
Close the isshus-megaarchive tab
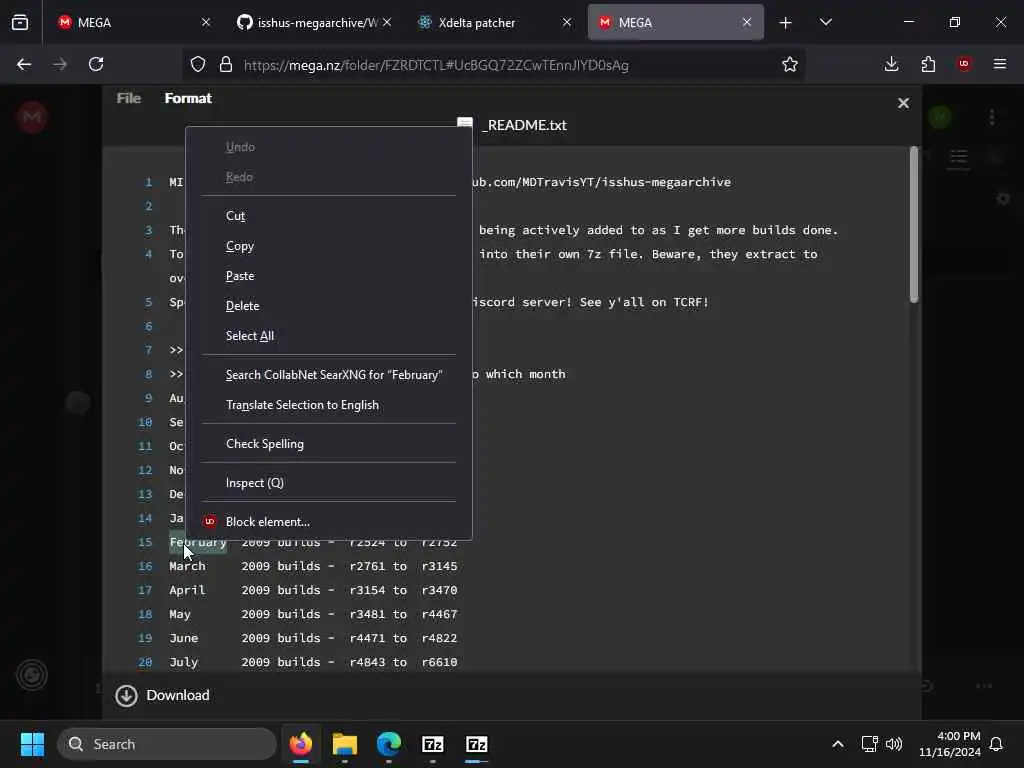(387, 22)
